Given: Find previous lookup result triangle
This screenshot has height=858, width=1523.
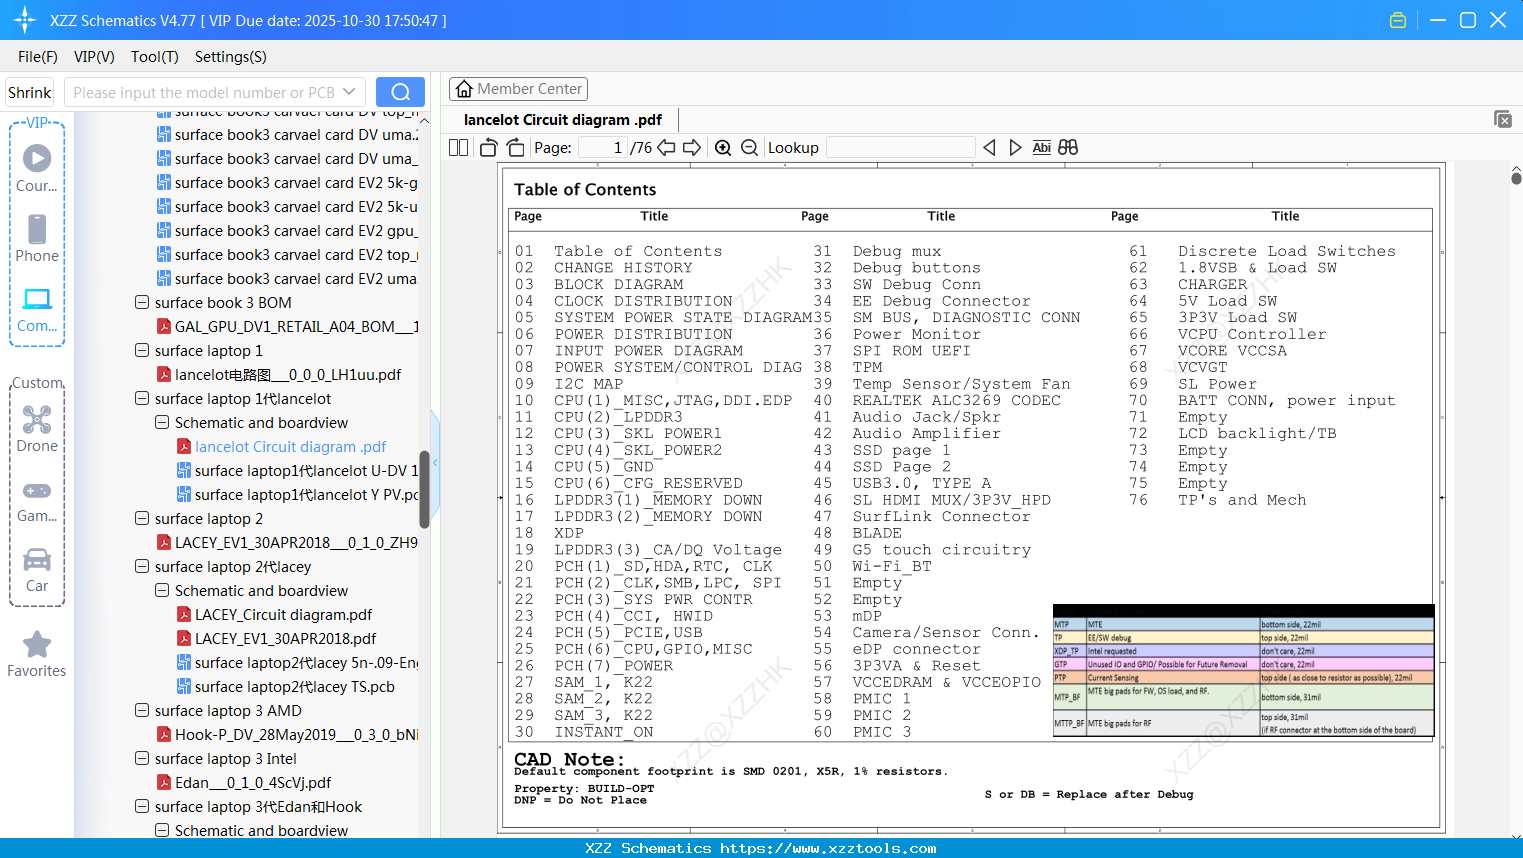Looking at the screenshot, I should (x=989, y=147).
